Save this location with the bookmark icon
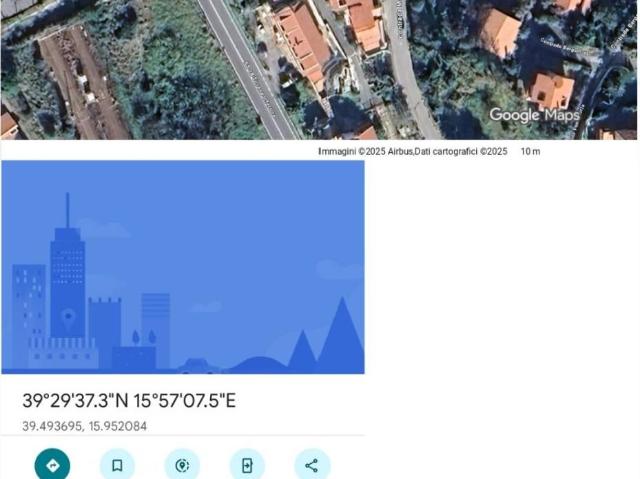The image size is (640, 479). point(117,465)
